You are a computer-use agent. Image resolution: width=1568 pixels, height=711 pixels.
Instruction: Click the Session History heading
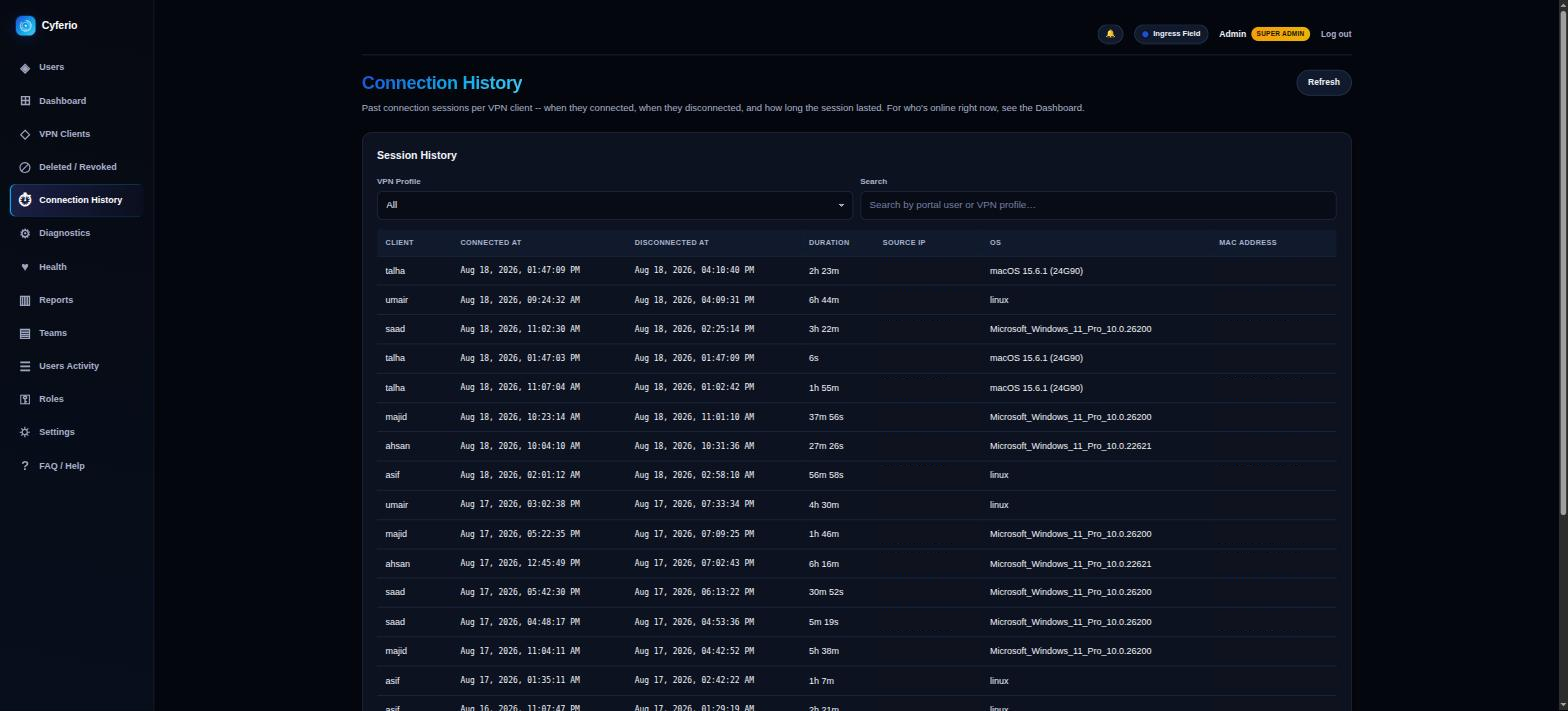click(x=417, y=155)
